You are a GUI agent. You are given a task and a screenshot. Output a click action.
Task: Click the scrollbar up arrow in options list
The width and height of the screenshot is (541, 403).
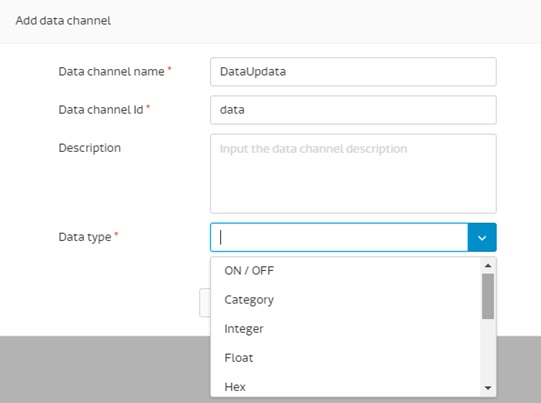[x=488, y=265]
